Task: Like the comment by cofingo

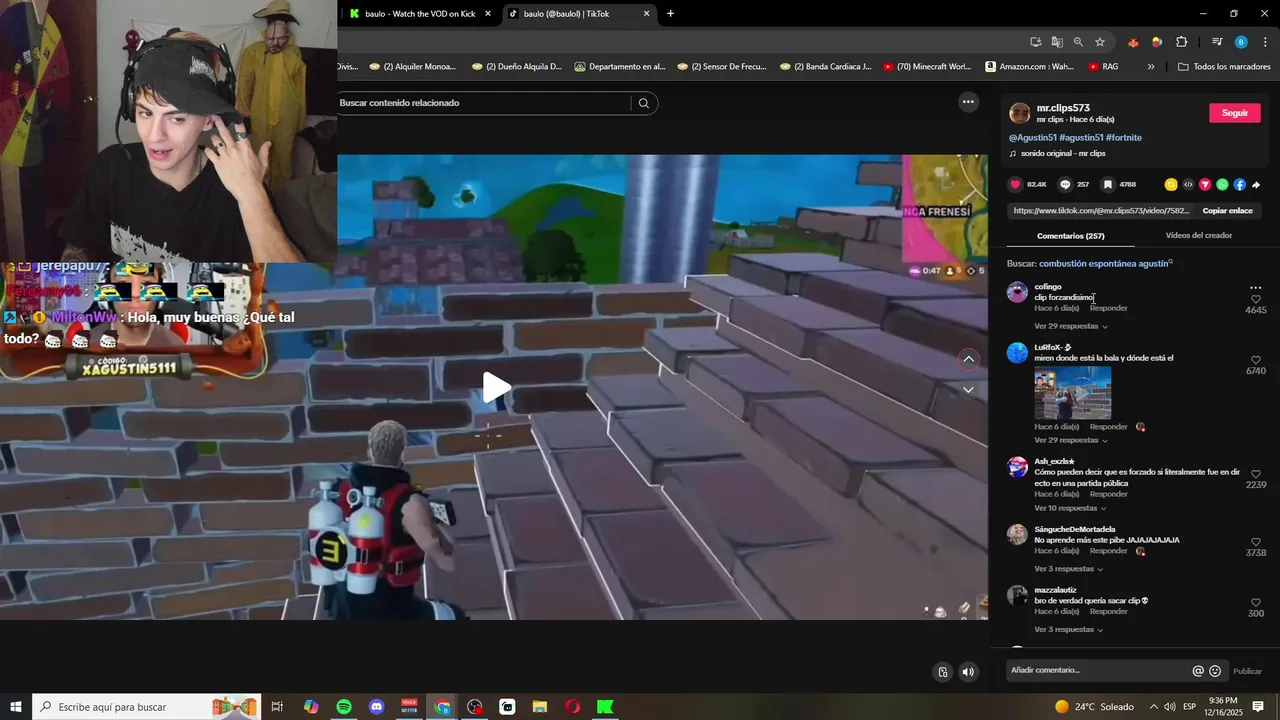Action: coord(1256,299)
